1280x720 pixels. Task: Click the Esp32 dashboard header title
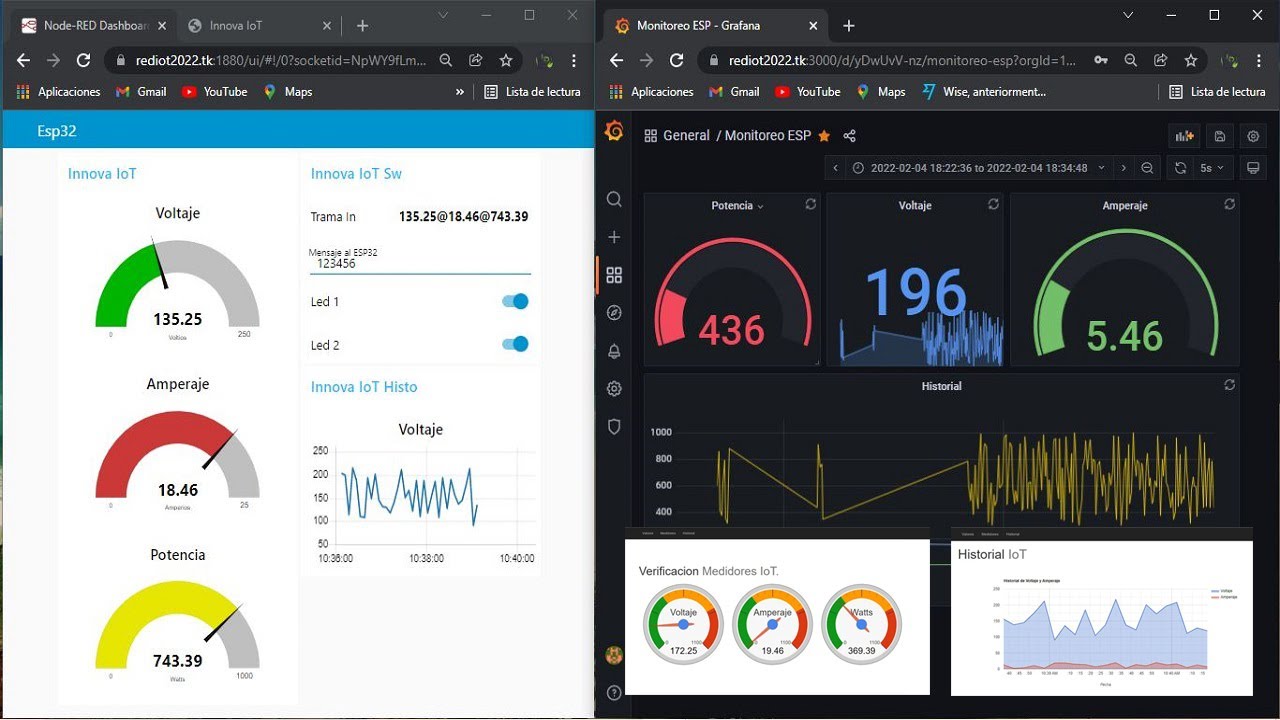click(x=57, y=131)
